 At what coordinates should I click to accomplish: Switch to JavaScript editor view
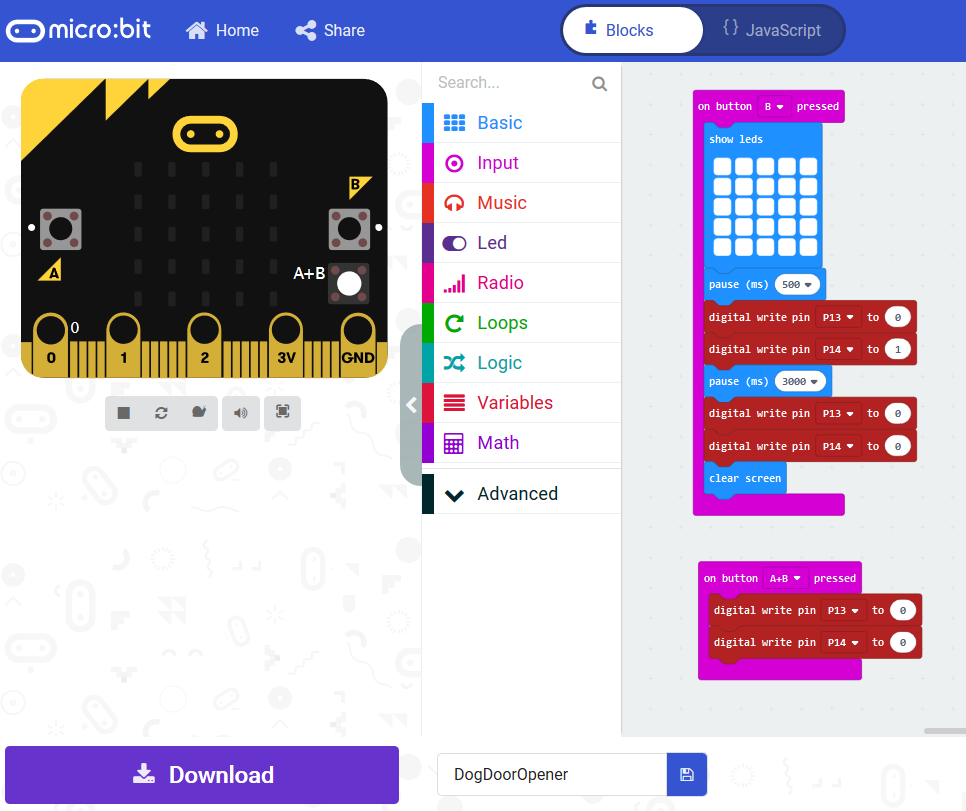point(772,30)
